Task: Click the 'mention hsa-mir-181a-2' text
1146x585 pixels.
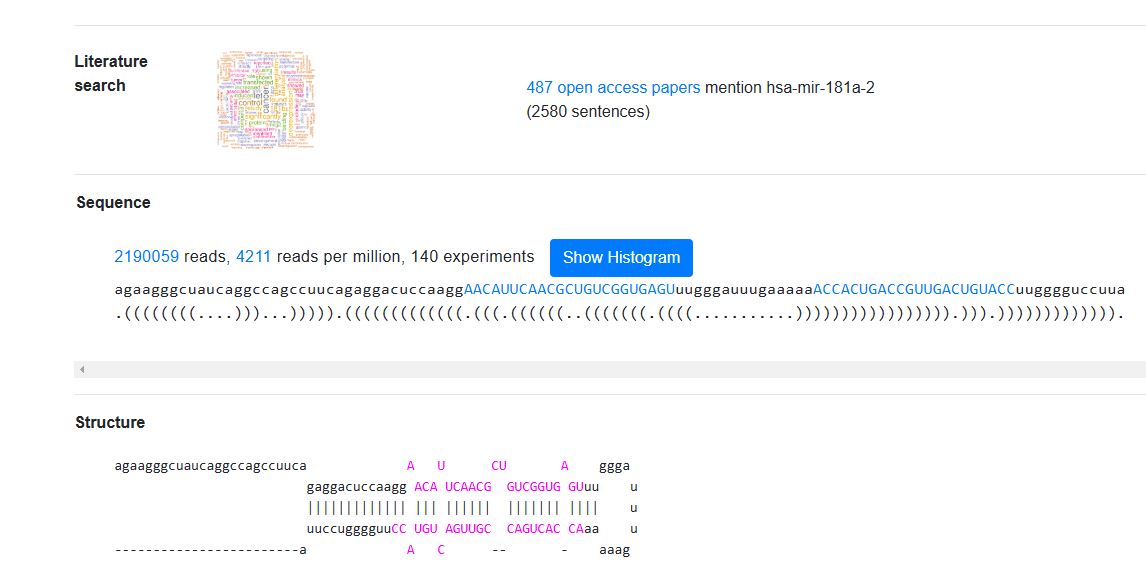Action: [790, 88]
